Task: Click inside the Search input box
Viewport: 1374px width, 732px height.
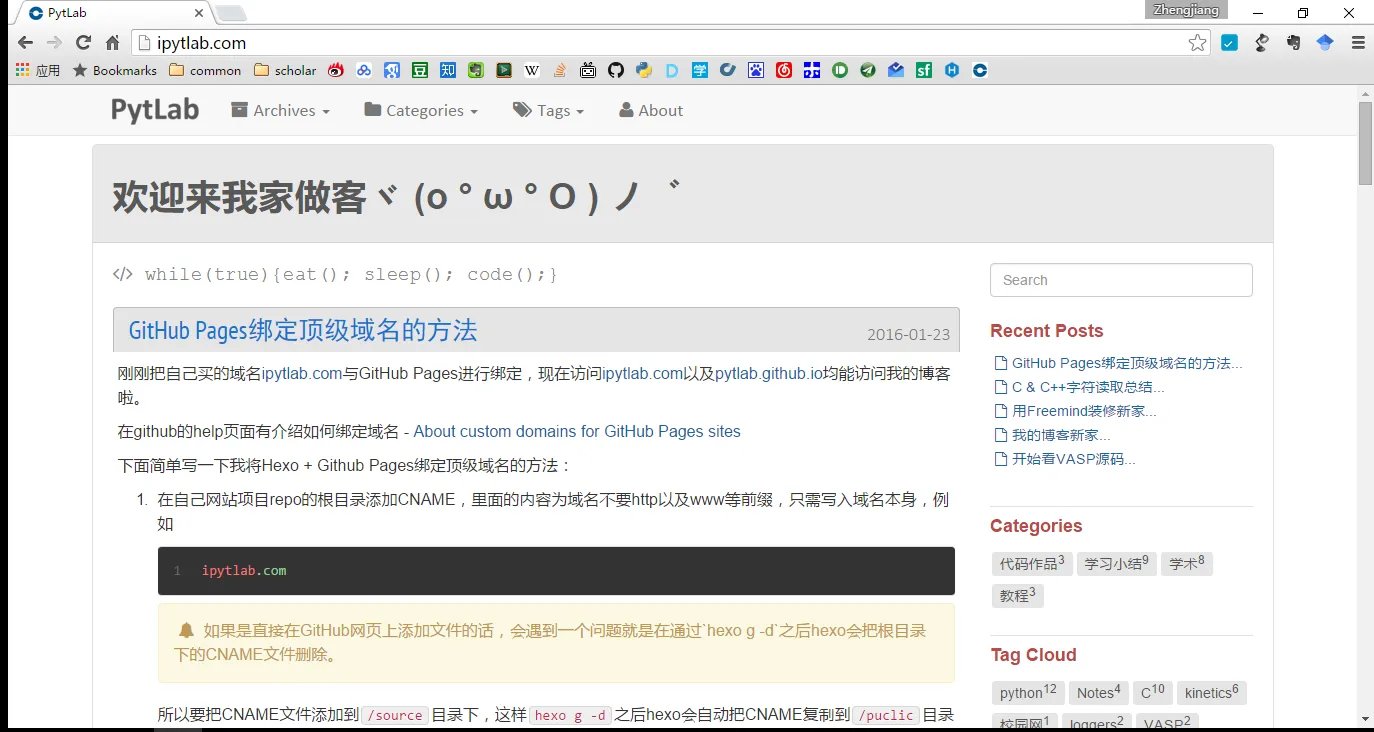Action: (1120, 280)
